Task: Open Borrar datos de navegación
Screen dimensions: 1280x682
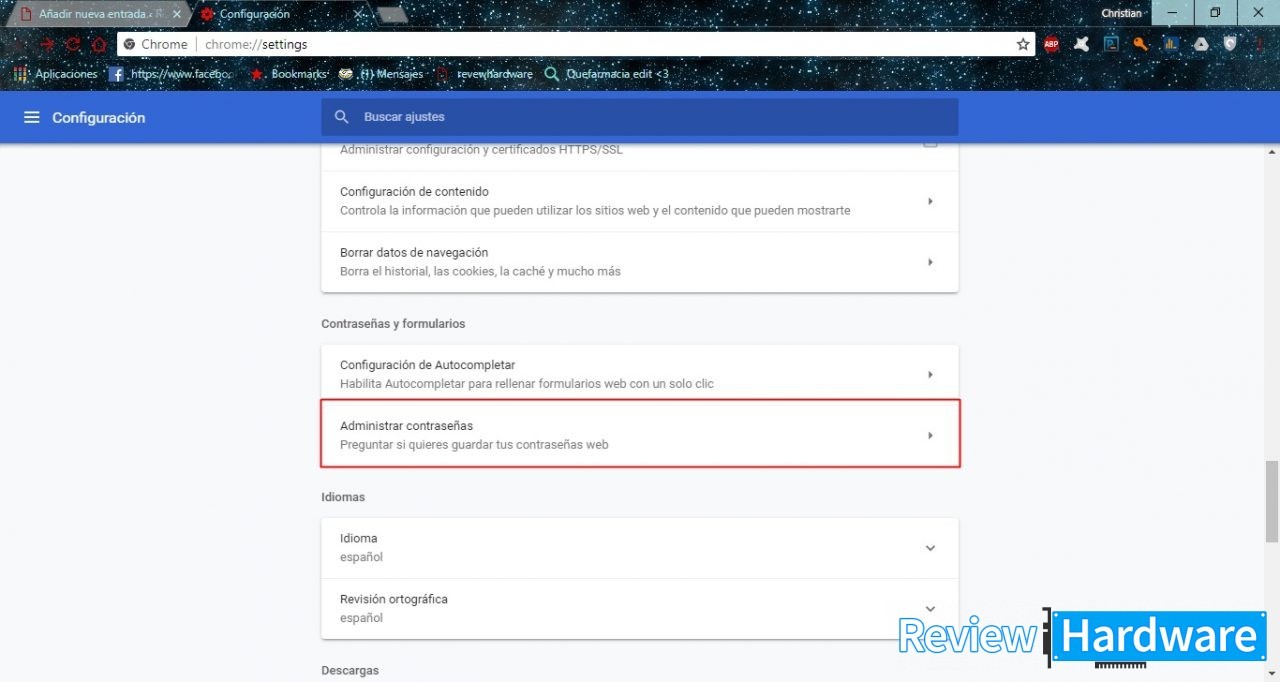Action: pyautogui.click(x=640, y=262)
